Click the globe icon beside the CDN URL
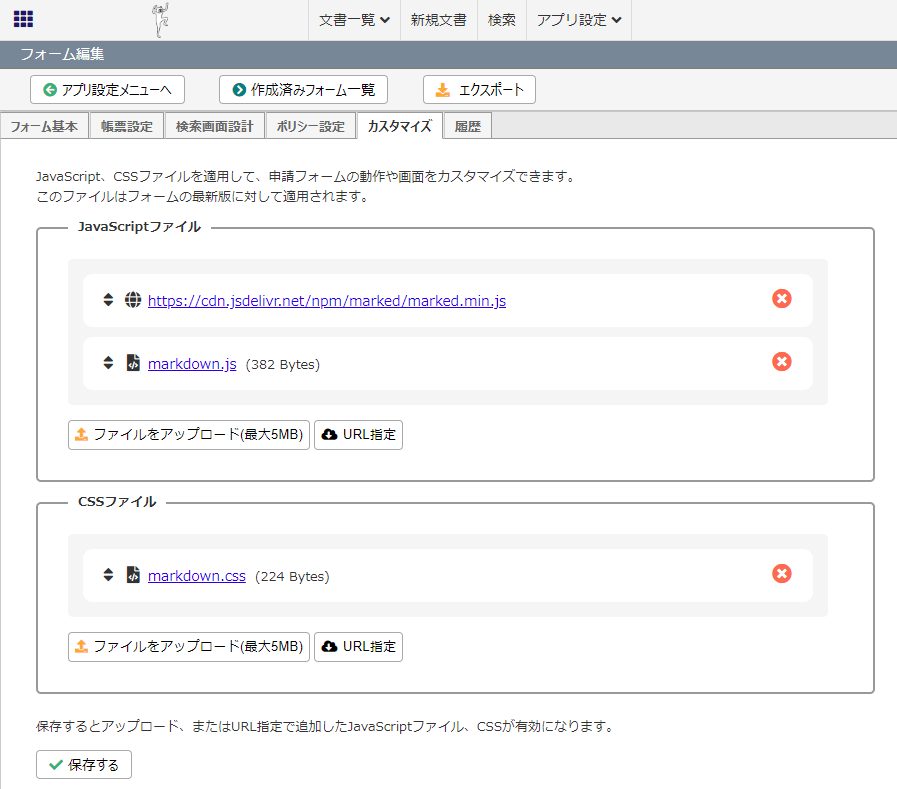897x789 pixels. (133, 300)
